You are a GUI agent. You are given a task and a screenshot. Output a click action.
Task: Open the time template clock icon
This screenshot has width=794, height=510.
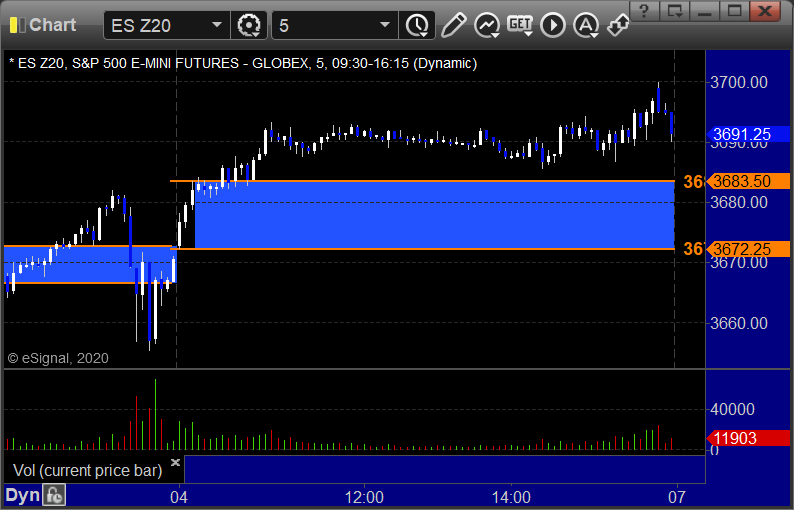[417, 25]
